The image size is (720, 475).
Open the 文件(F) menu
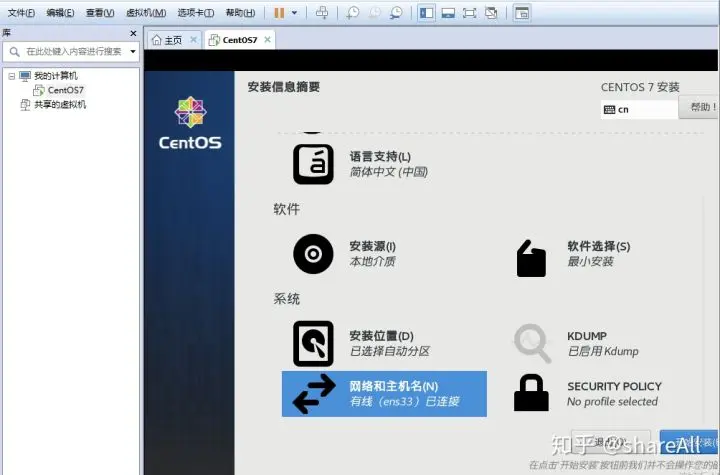[x=21, y=13]
